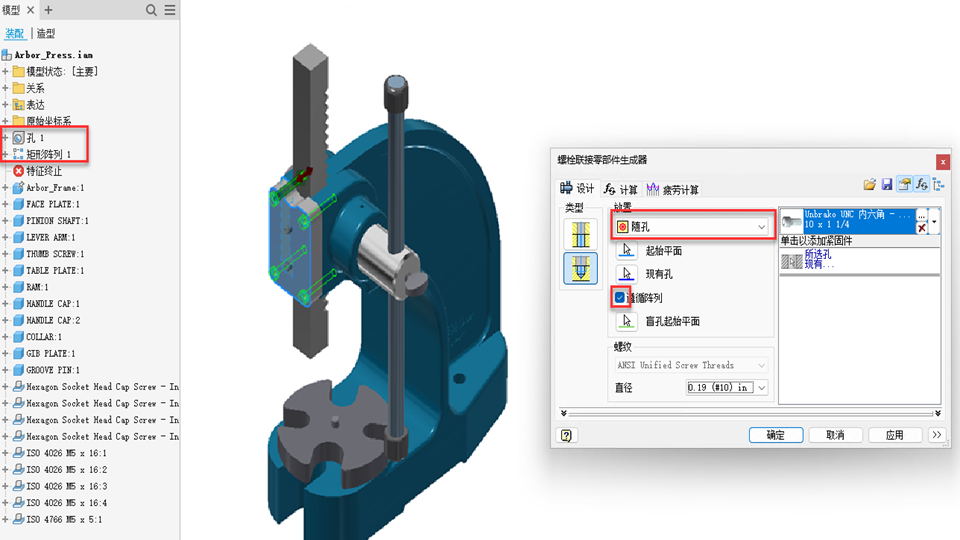
Task: Open the help question-mark button
Action: (566, 435)
